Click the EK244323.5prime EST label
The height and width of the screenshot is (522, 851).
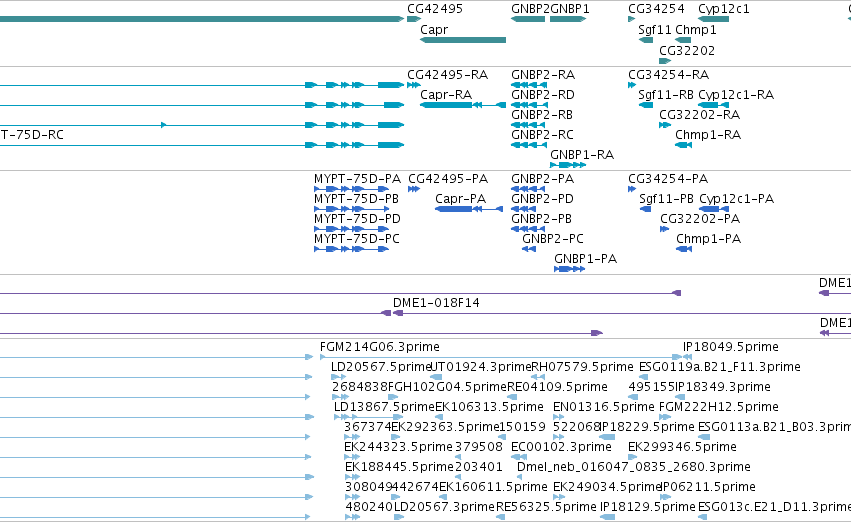[398, 447]
